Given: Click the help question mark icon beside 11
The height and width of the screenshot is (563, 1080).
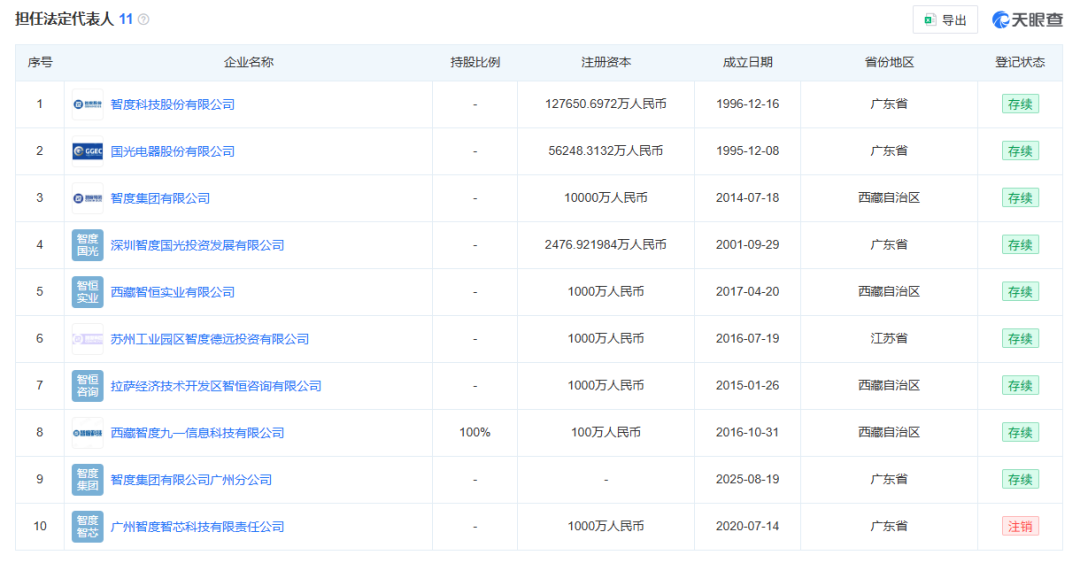Looking at the screenshot, I should pos(143,19).
